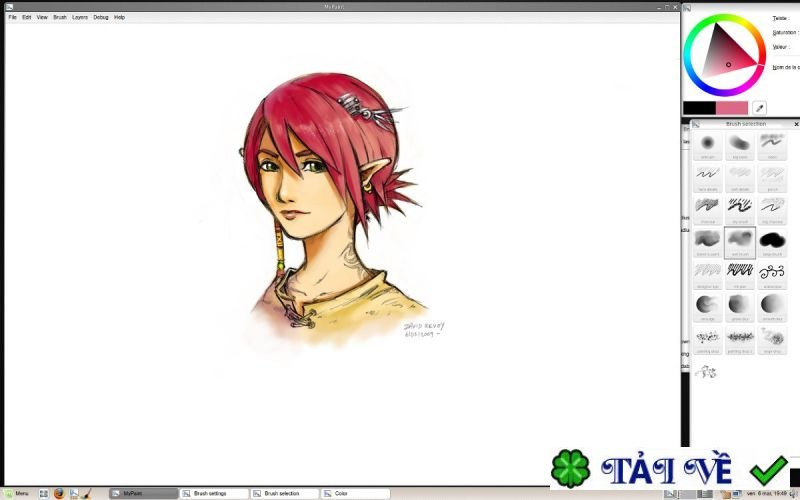Open the Layers menu
The image size is (800, 500).
pos(80,17)
